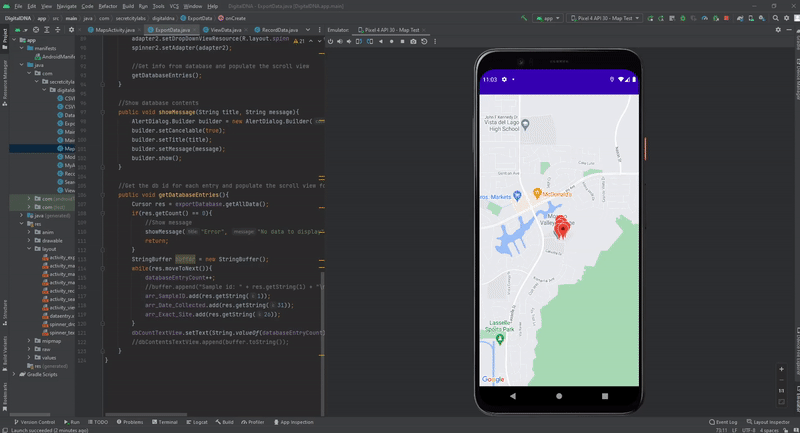This screenshot has height=433, width=800.
Task: Click emulator toolbar Overview square icon
Action: (x=402, y=41)
